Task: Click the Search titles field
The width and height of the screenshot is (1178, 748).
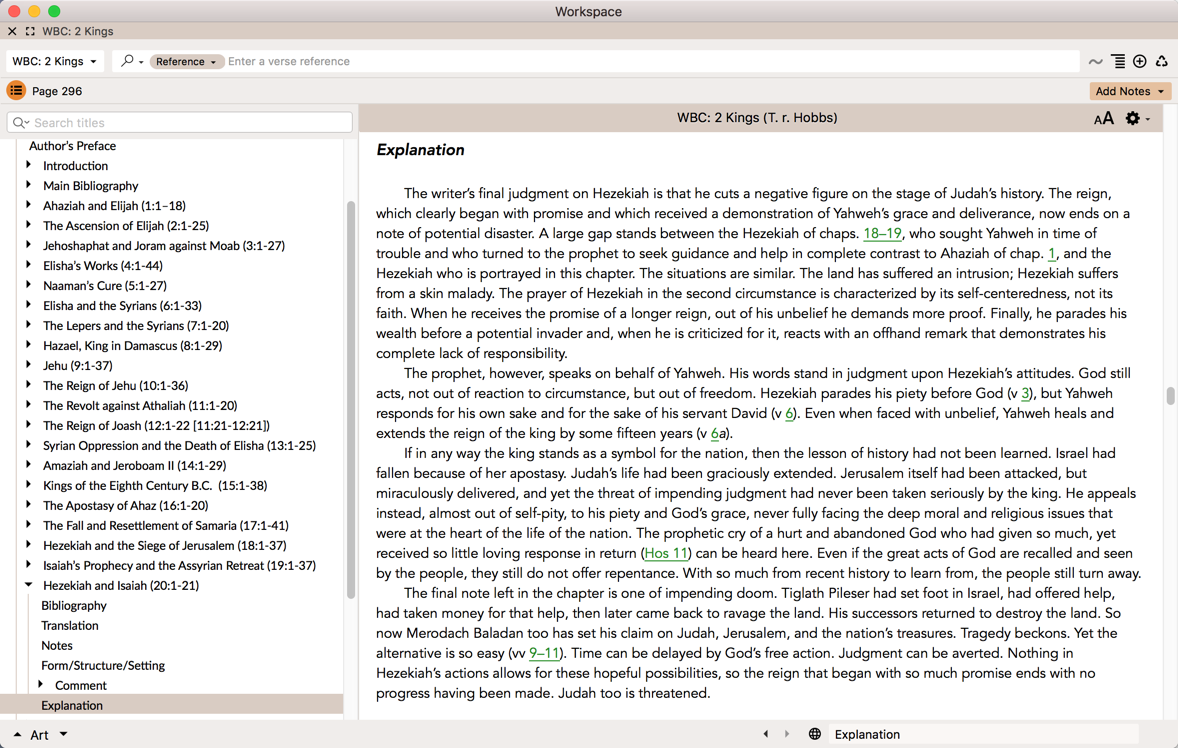Action: [180, 122]
